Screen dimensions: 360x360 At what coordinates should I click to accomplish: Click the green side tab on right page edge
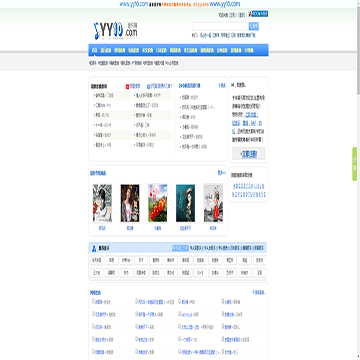click(x=355, y=164)
